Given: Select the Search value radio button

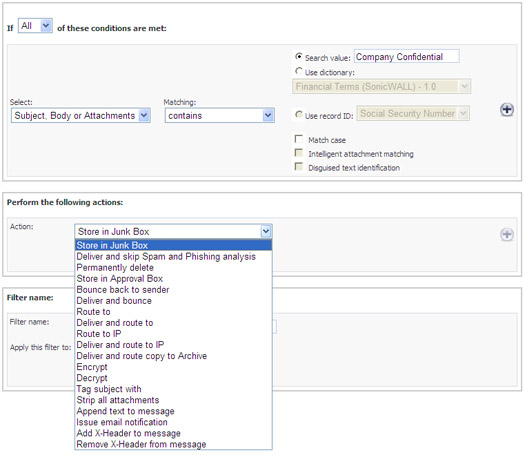Looking at the screenshot, I should tap(299, 57).
